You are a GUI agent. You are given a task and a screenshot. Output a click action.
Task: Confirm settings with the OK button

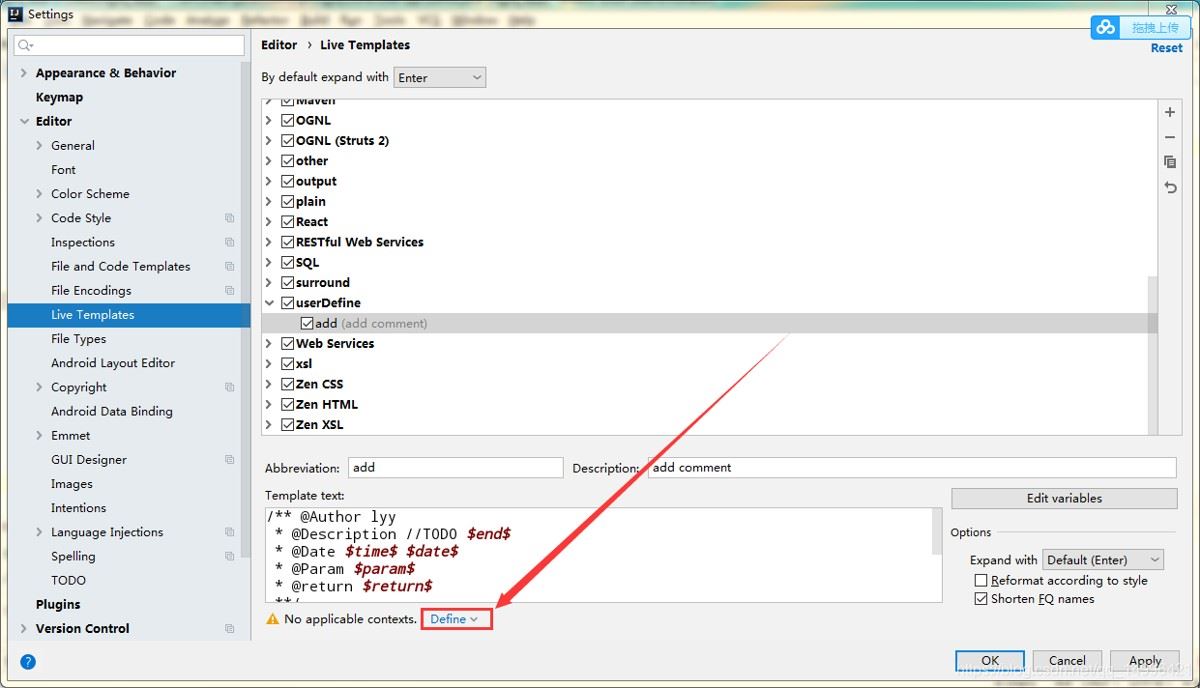(x=990, y=661)
